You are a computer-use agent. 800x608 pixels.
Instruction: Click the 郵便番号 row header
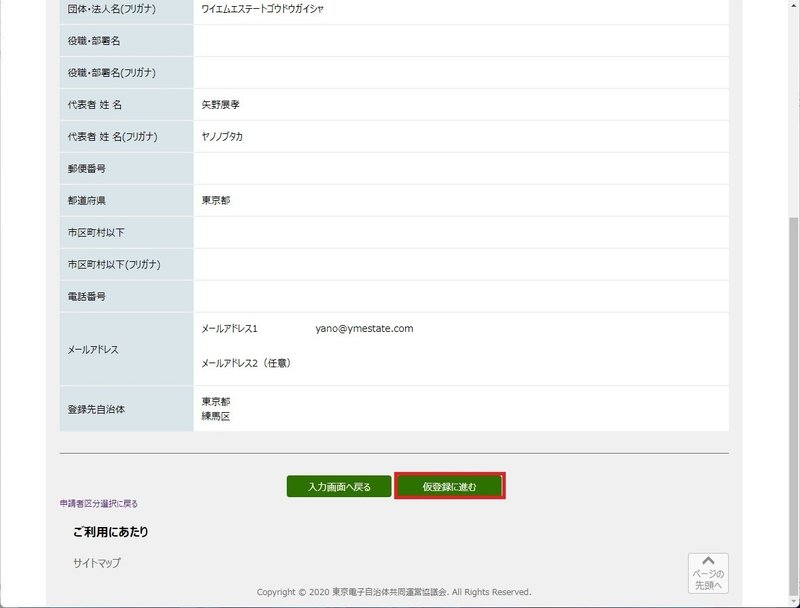127,168
